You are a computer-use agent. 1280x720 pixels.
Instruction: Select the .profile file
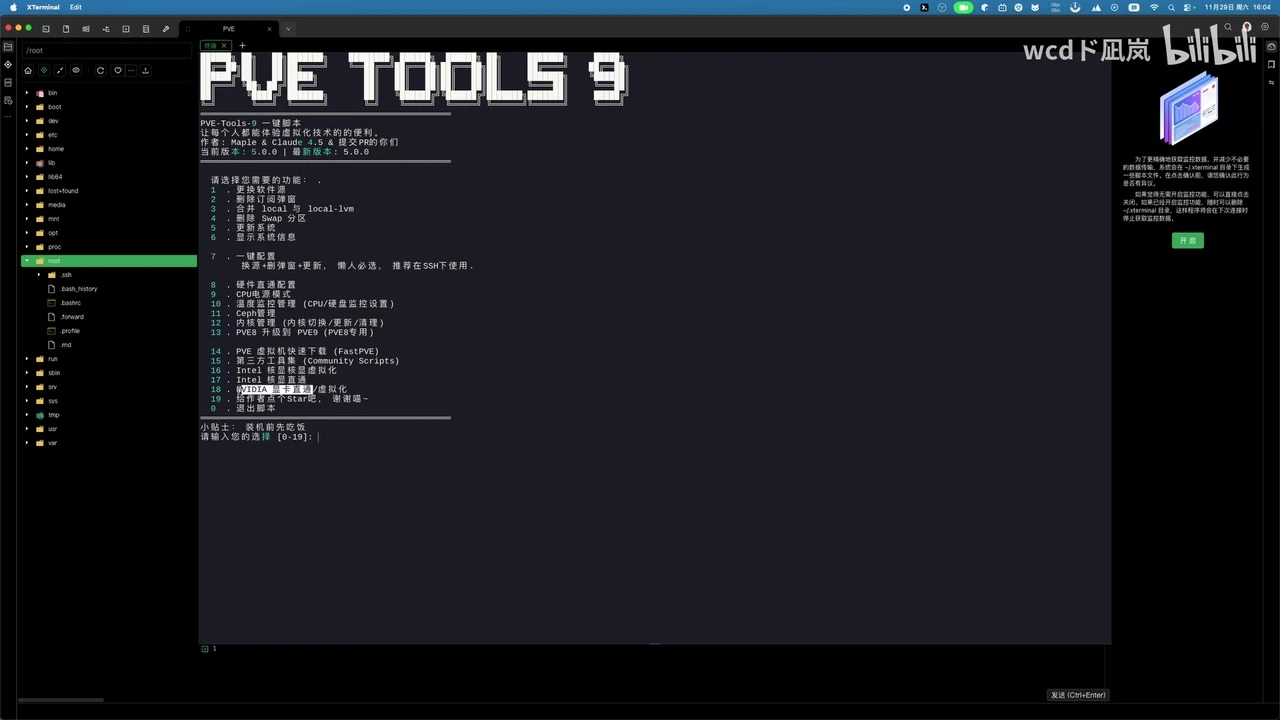pyautogui.click(x=70, y=331)
